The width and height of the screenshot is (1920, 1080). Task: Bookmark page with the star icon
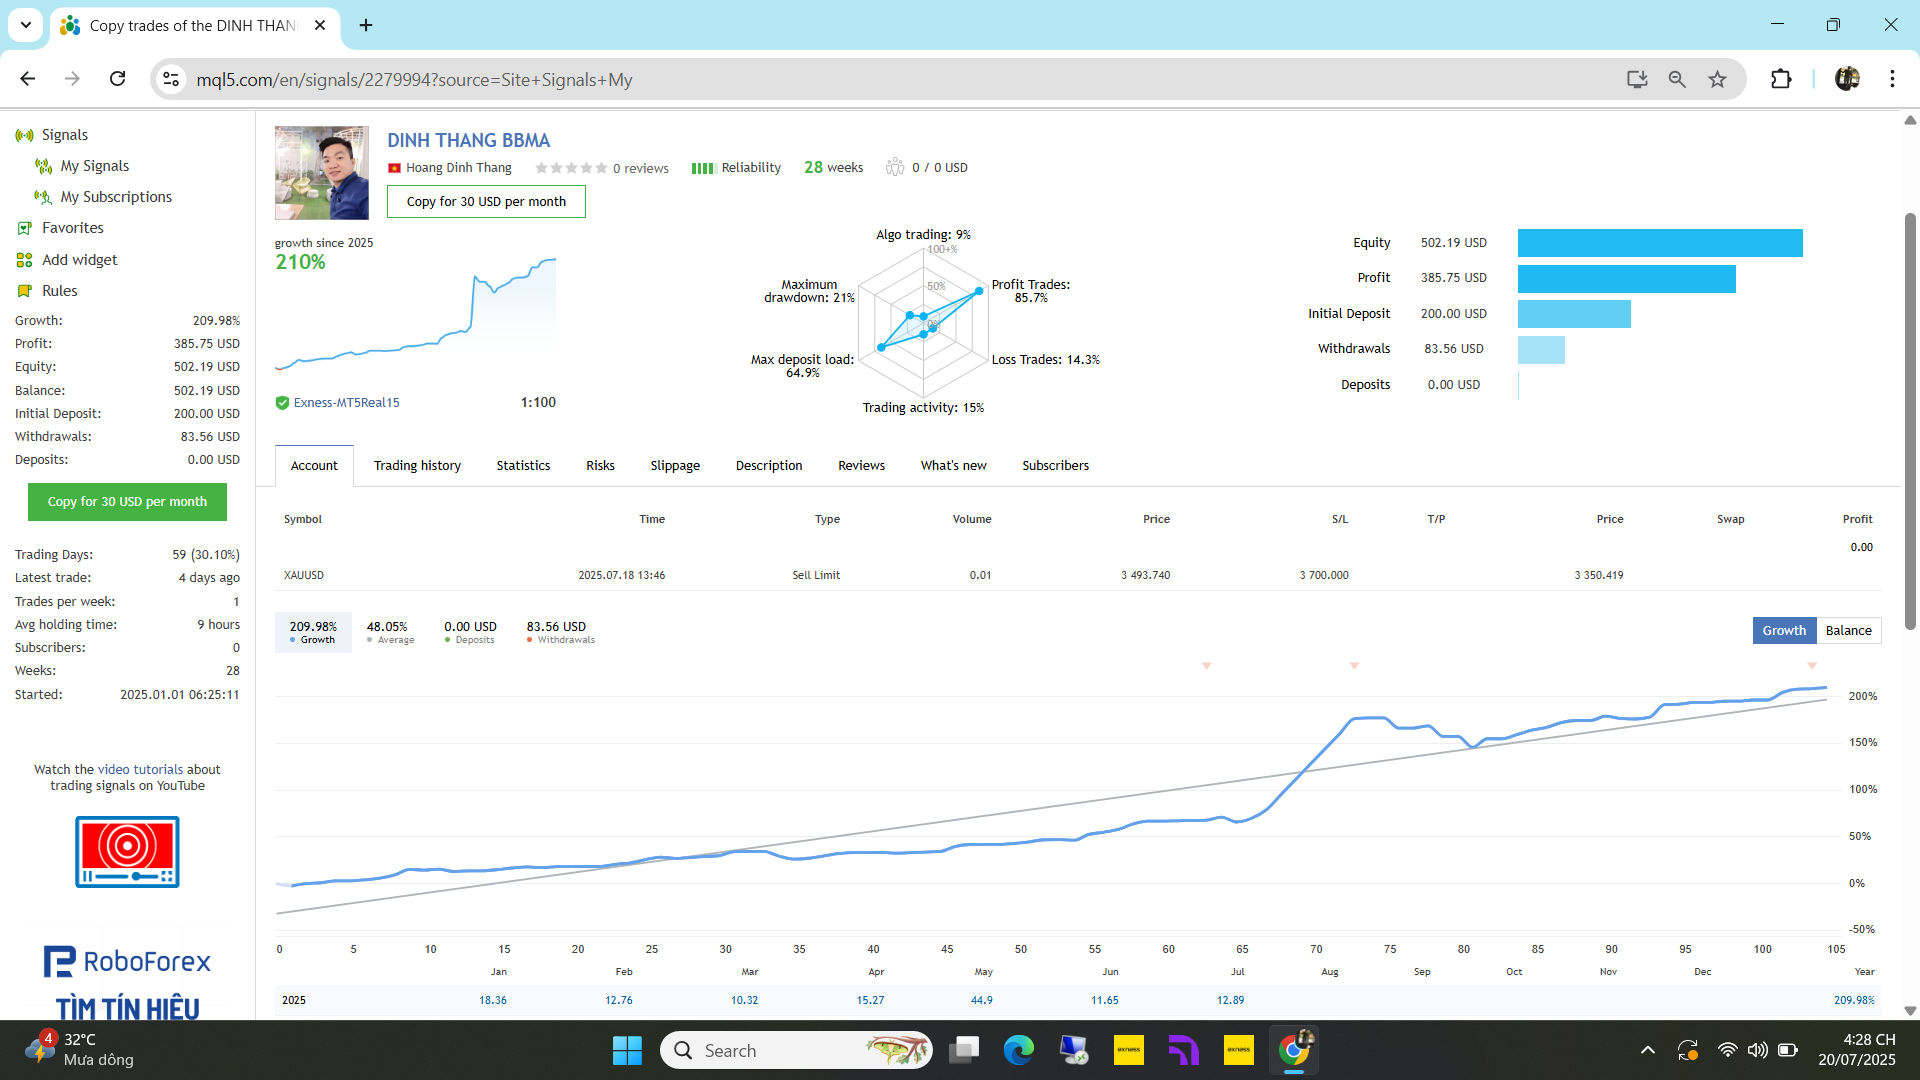point(1717,79)
